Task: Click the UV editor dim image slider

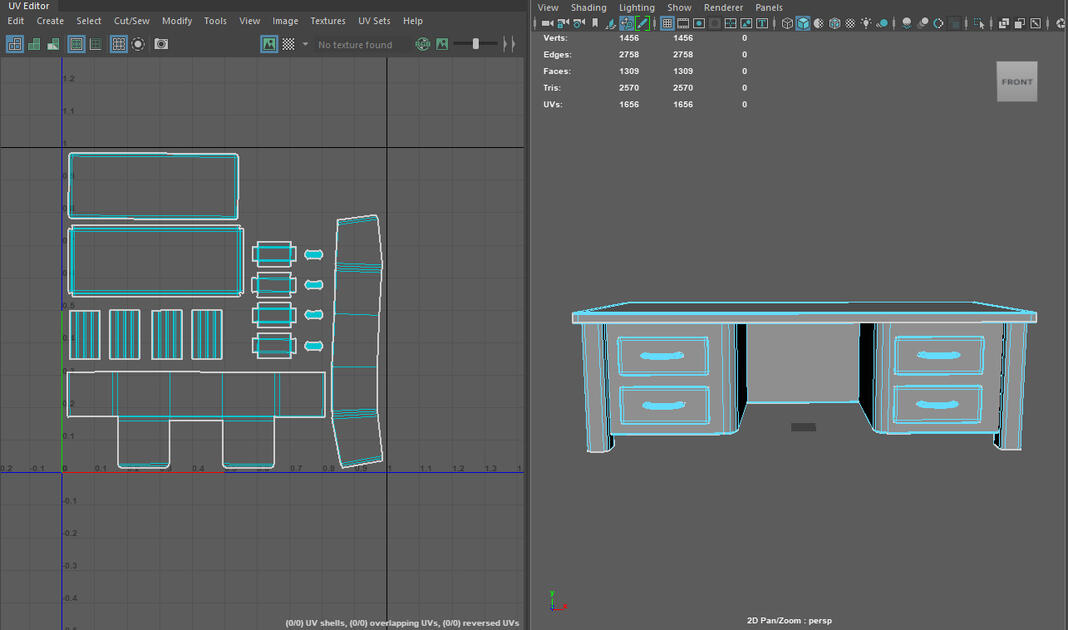Action: click(475, 44)
